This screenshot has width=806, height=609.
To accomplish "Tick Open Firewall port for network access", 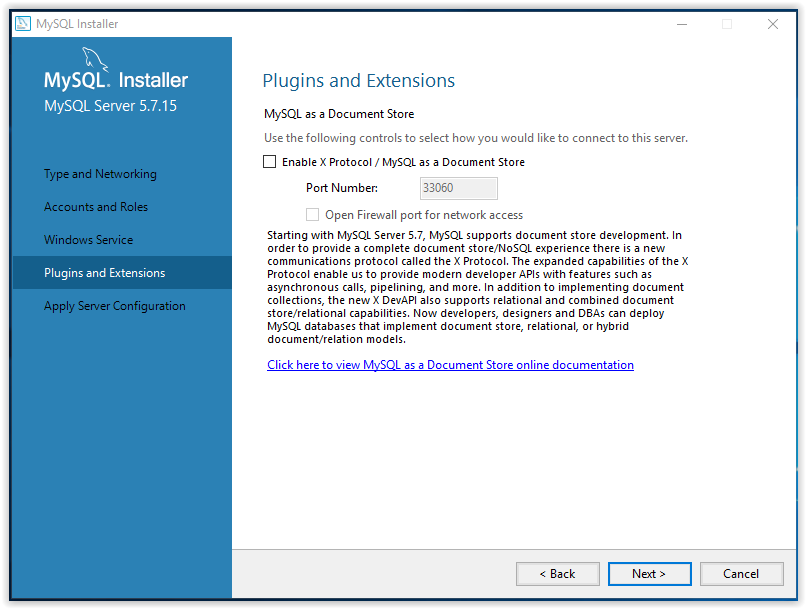I will (312, 214).
